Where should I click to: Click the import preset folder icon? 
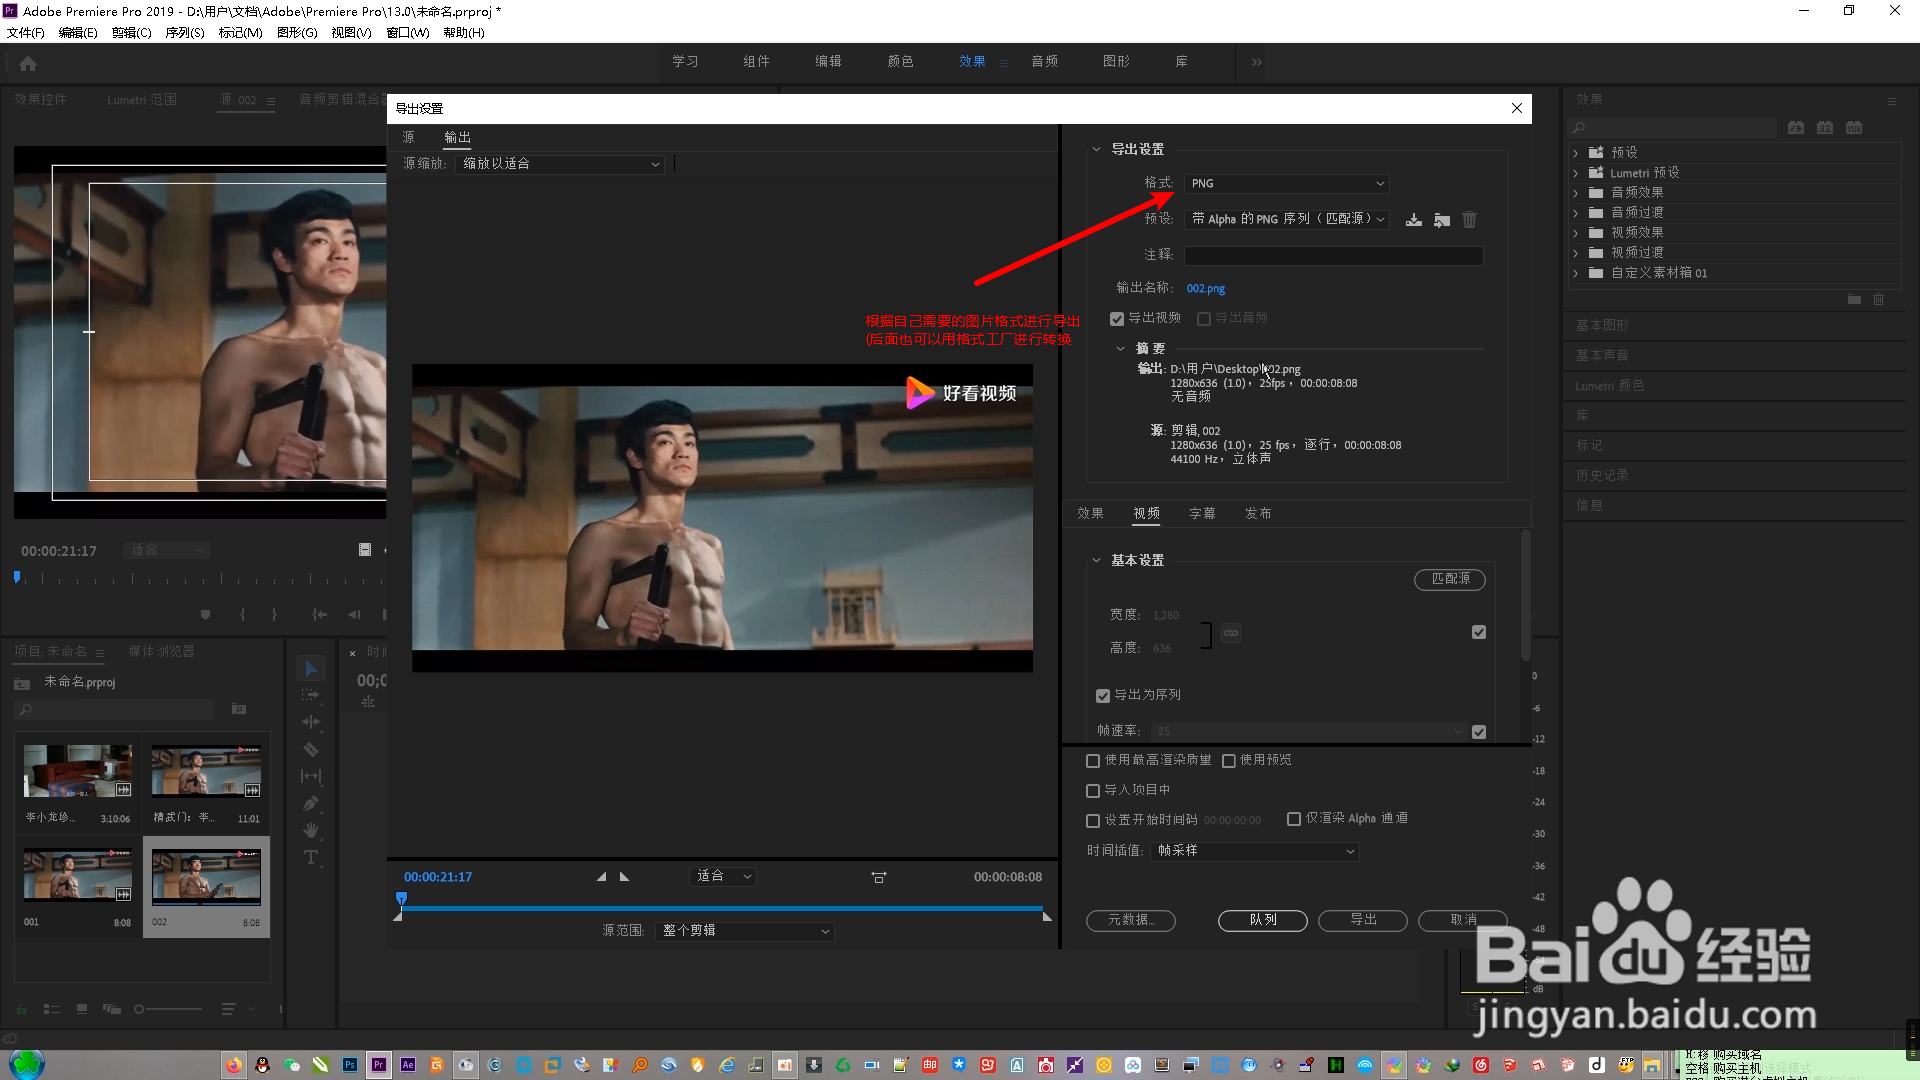tap(1441, 220)
